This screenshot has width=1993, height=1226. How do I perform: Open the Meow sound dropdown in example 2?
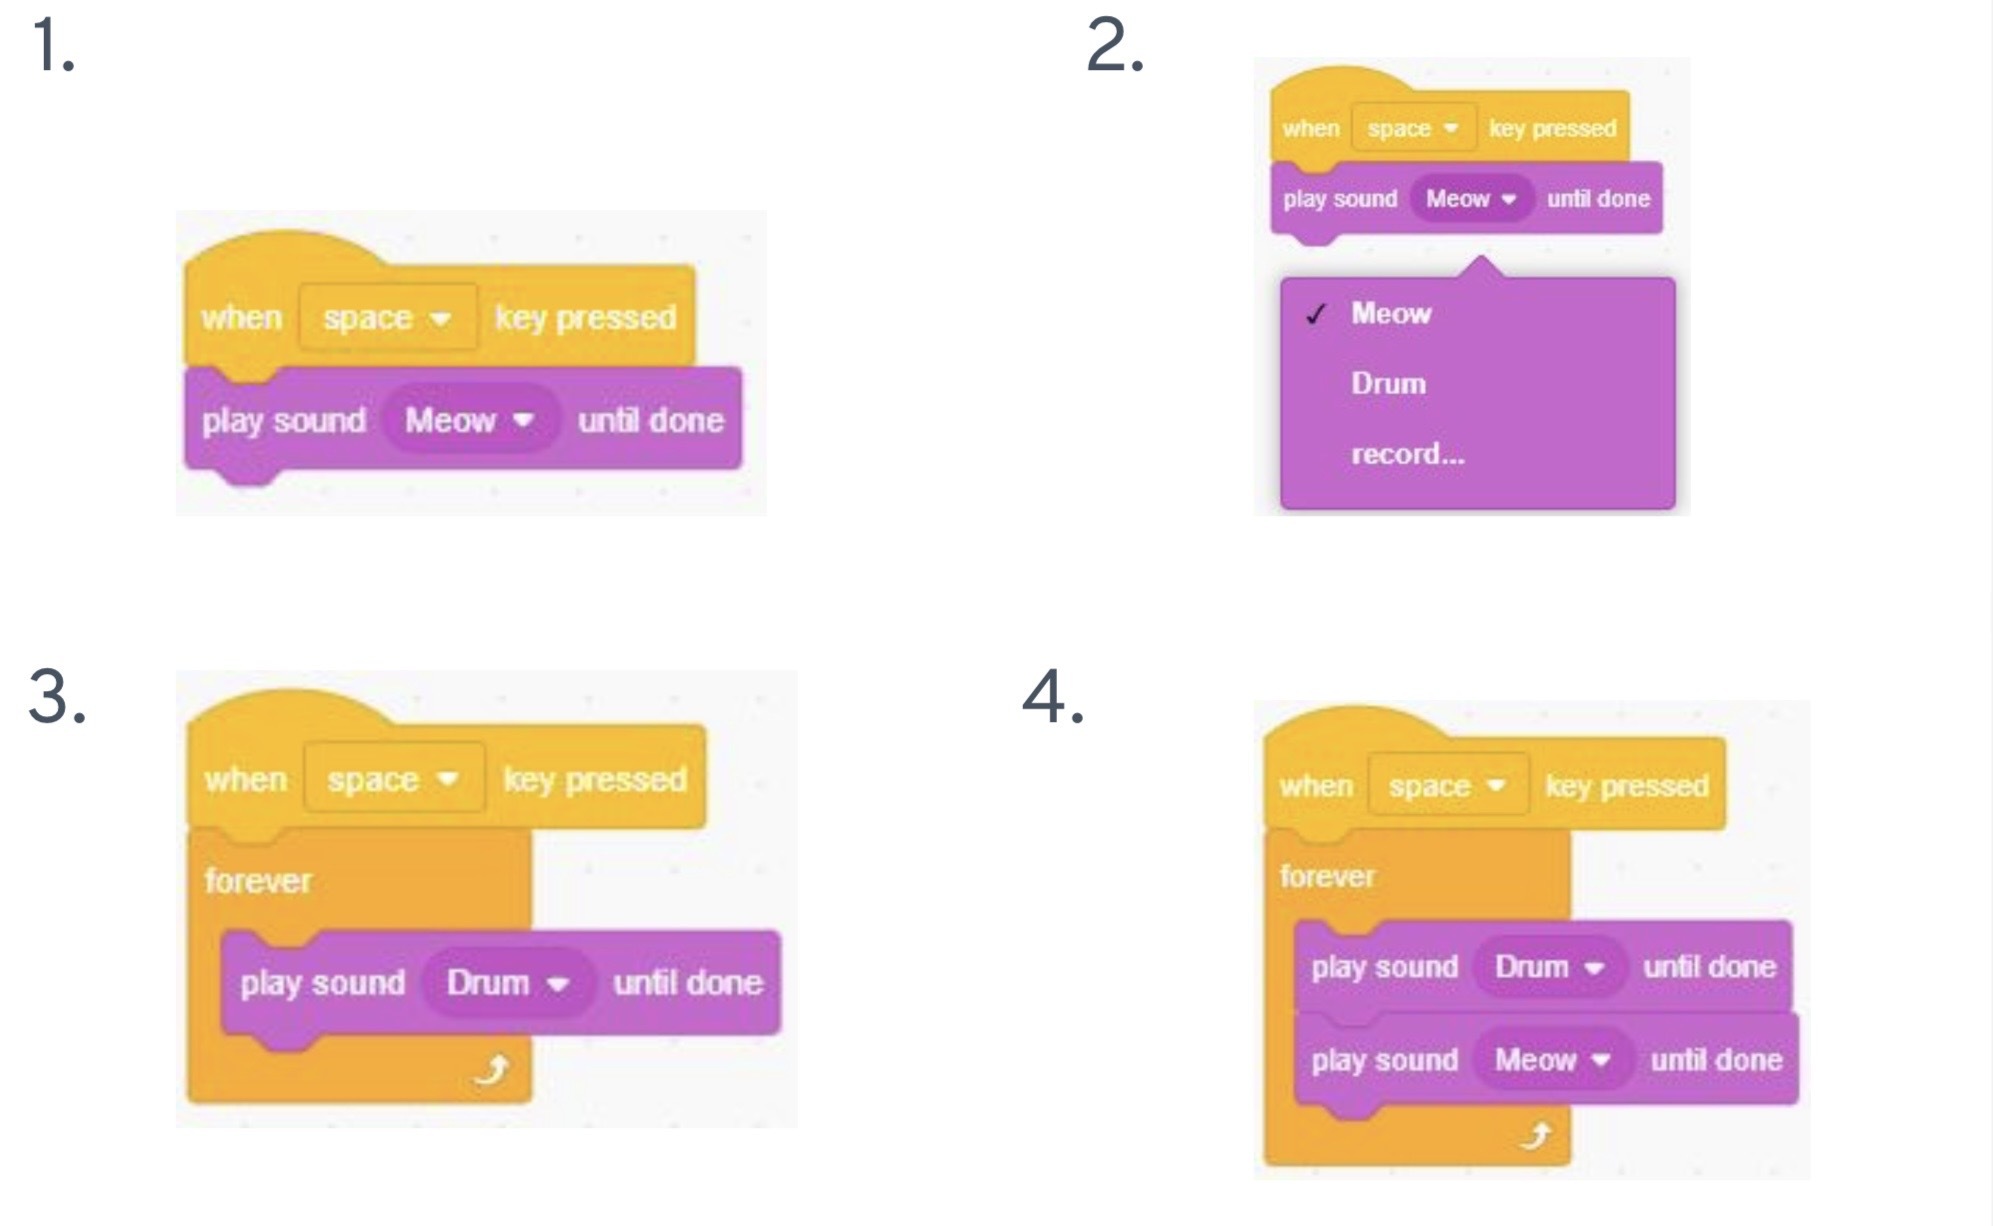click(x=1471, y=199)
